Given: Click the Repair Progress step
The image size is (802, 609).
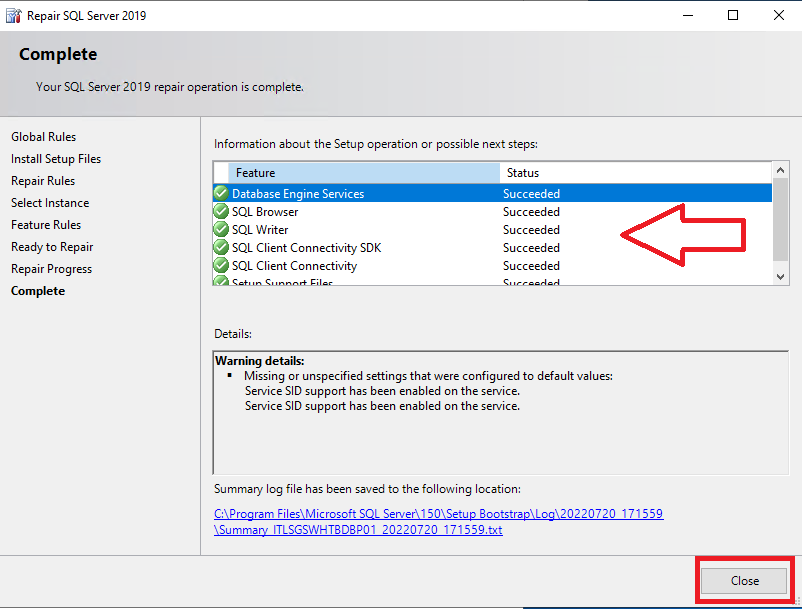Looking at the screenshot, I should (52, 269).
